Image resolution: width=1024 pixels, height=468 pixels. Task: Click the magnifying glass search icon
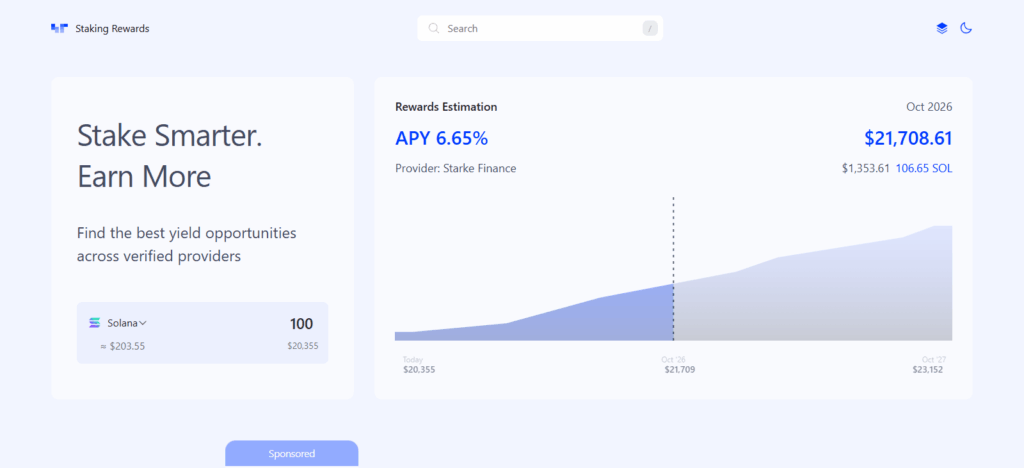(434, 29)
